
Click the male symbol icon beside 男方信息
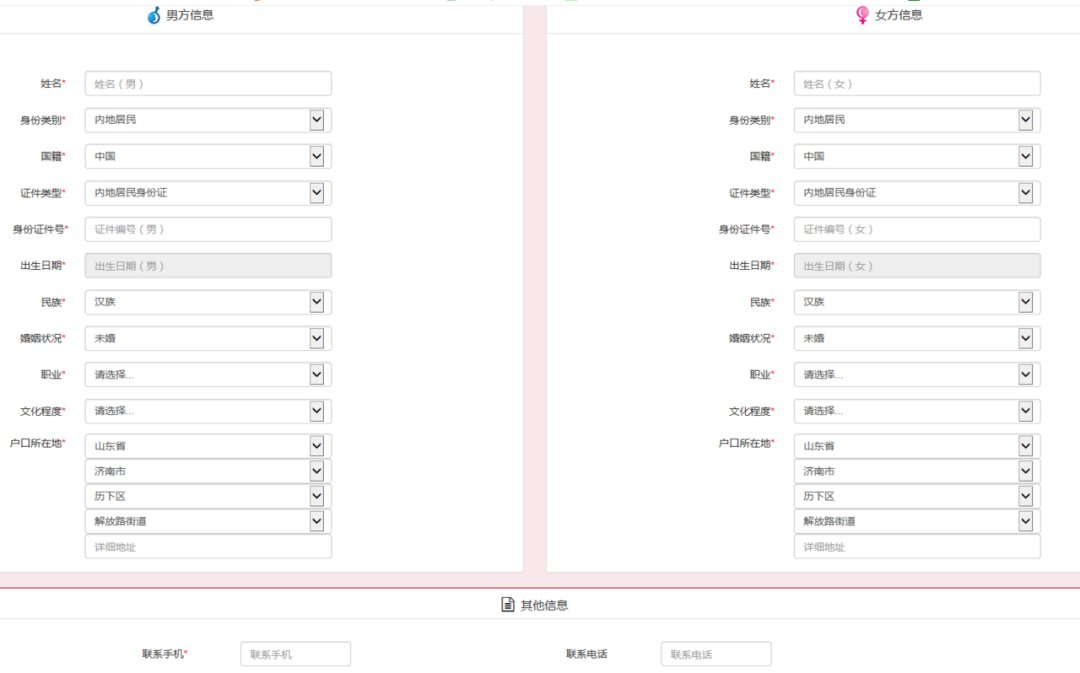pos(154,16)
